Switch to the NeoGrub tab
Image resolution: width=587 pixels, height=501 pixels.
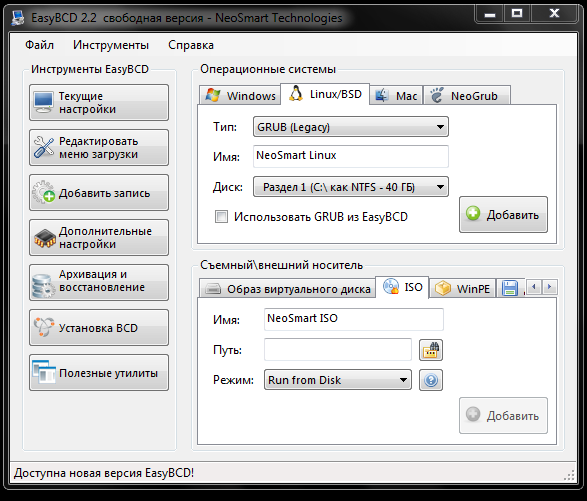pos(466,95)
